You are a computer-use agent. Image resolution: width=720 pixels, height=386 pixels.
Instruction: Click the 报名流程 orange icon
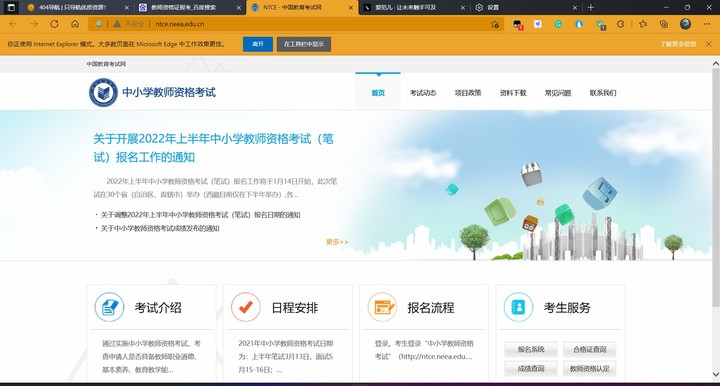coord(382,307)
